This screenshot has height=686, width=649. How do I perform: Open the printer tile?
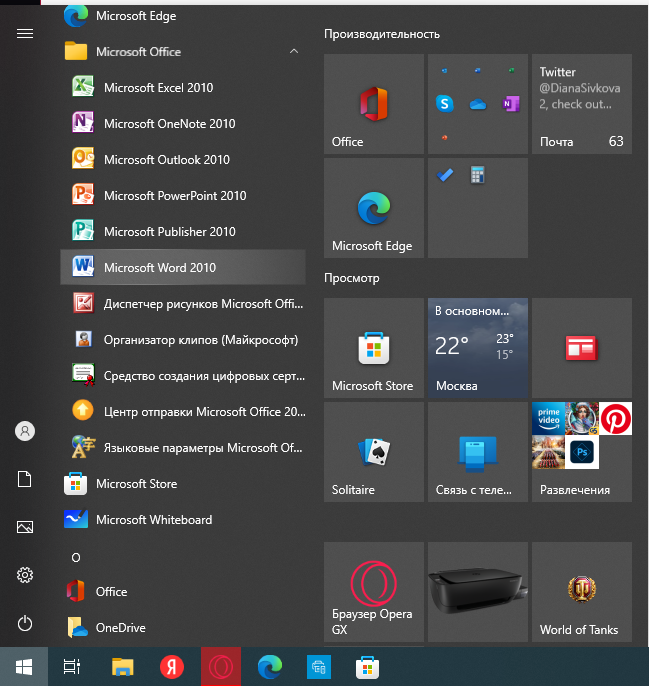pos(478,592)
